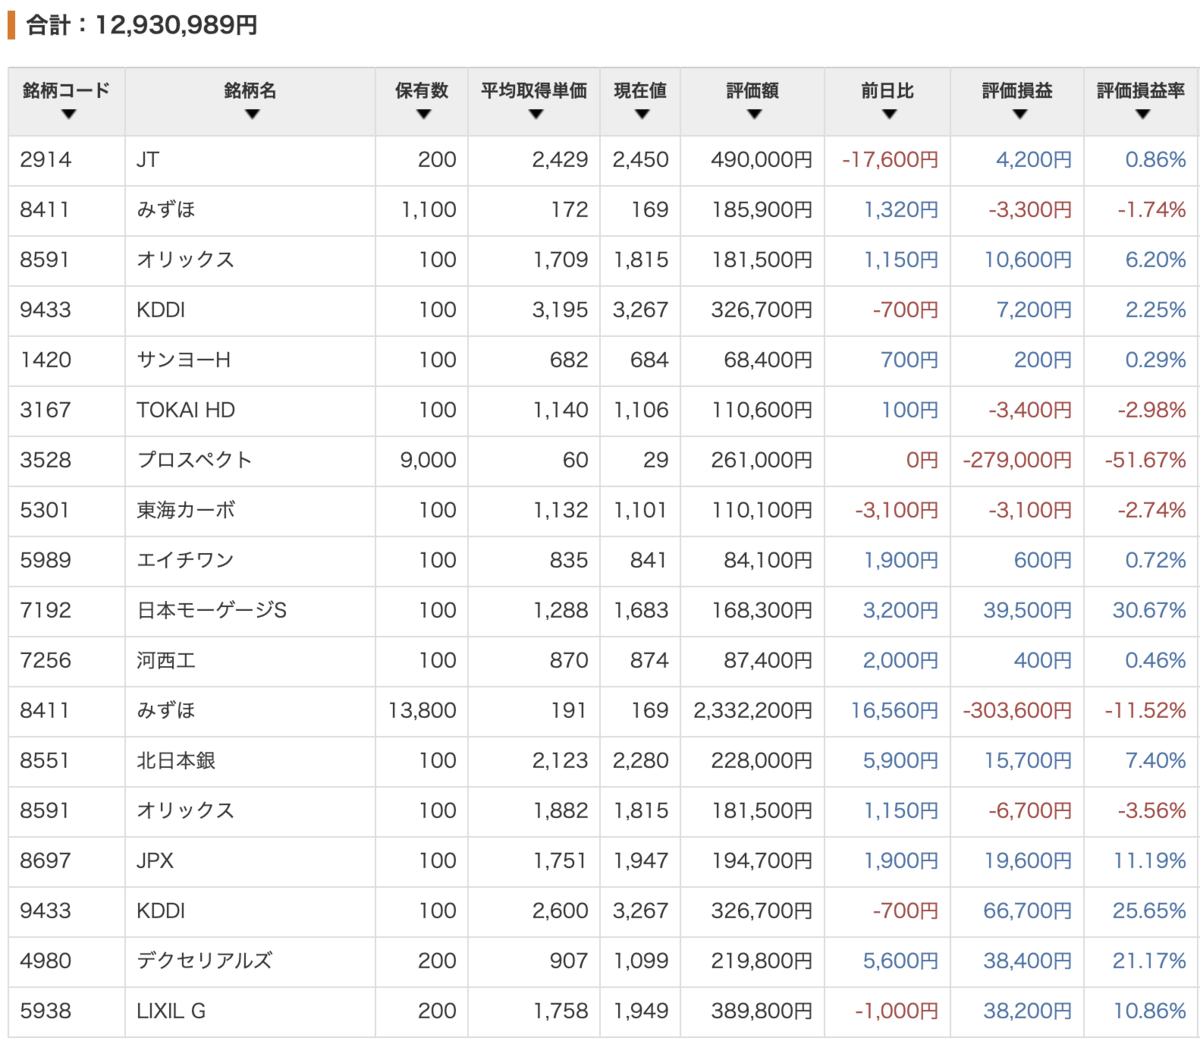Click the -1.74% loss rate

pos(1152,210)
